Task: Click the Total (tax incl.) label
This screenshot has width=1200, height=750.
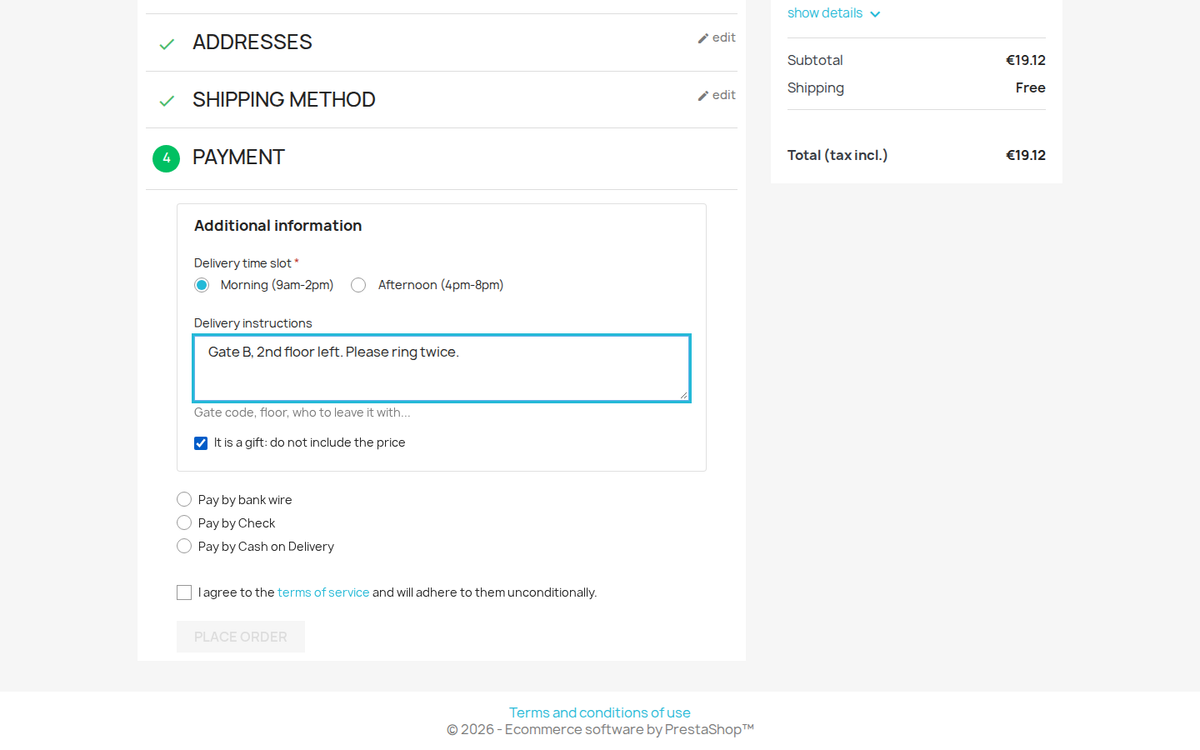Action: [838, 155]
